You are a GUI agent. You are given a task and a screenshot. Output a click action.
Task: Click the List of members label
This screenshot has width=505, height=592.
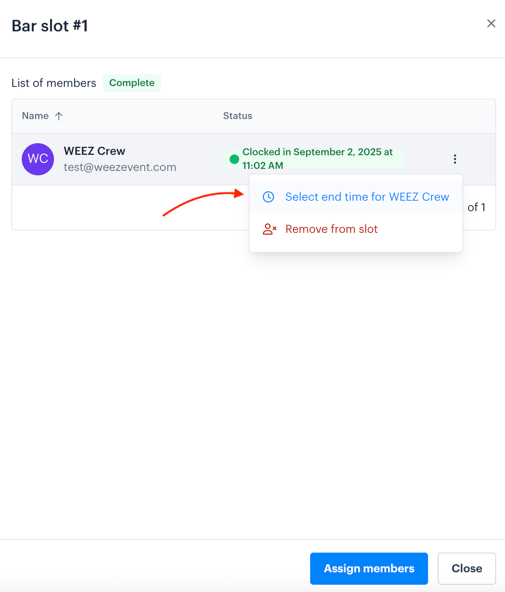(x=54, y=83)
